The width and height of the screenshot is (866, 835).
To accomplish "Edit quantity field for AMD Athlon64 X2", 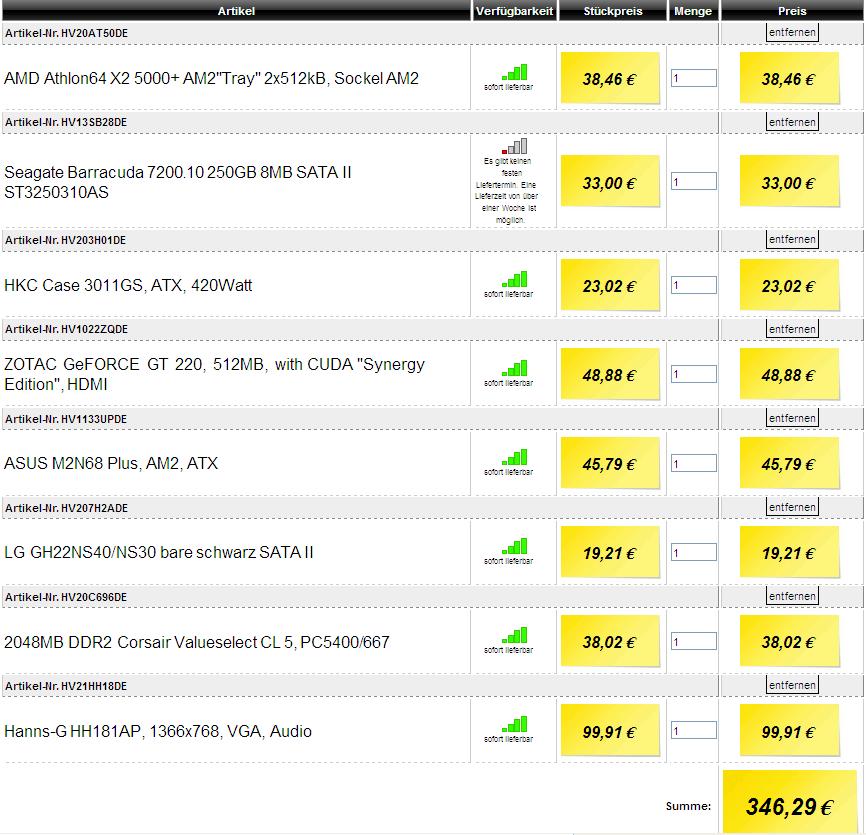I will coord(694,78).
